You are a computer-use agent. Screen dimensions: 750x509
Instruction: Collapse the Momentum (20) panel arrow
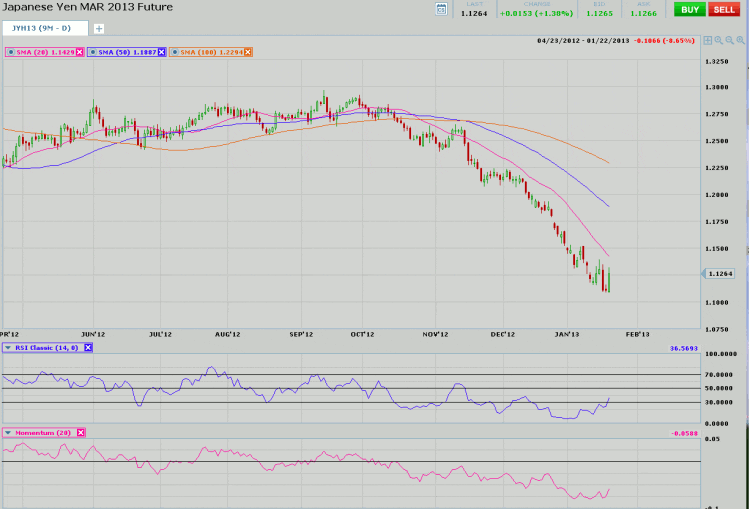[9, 432]
